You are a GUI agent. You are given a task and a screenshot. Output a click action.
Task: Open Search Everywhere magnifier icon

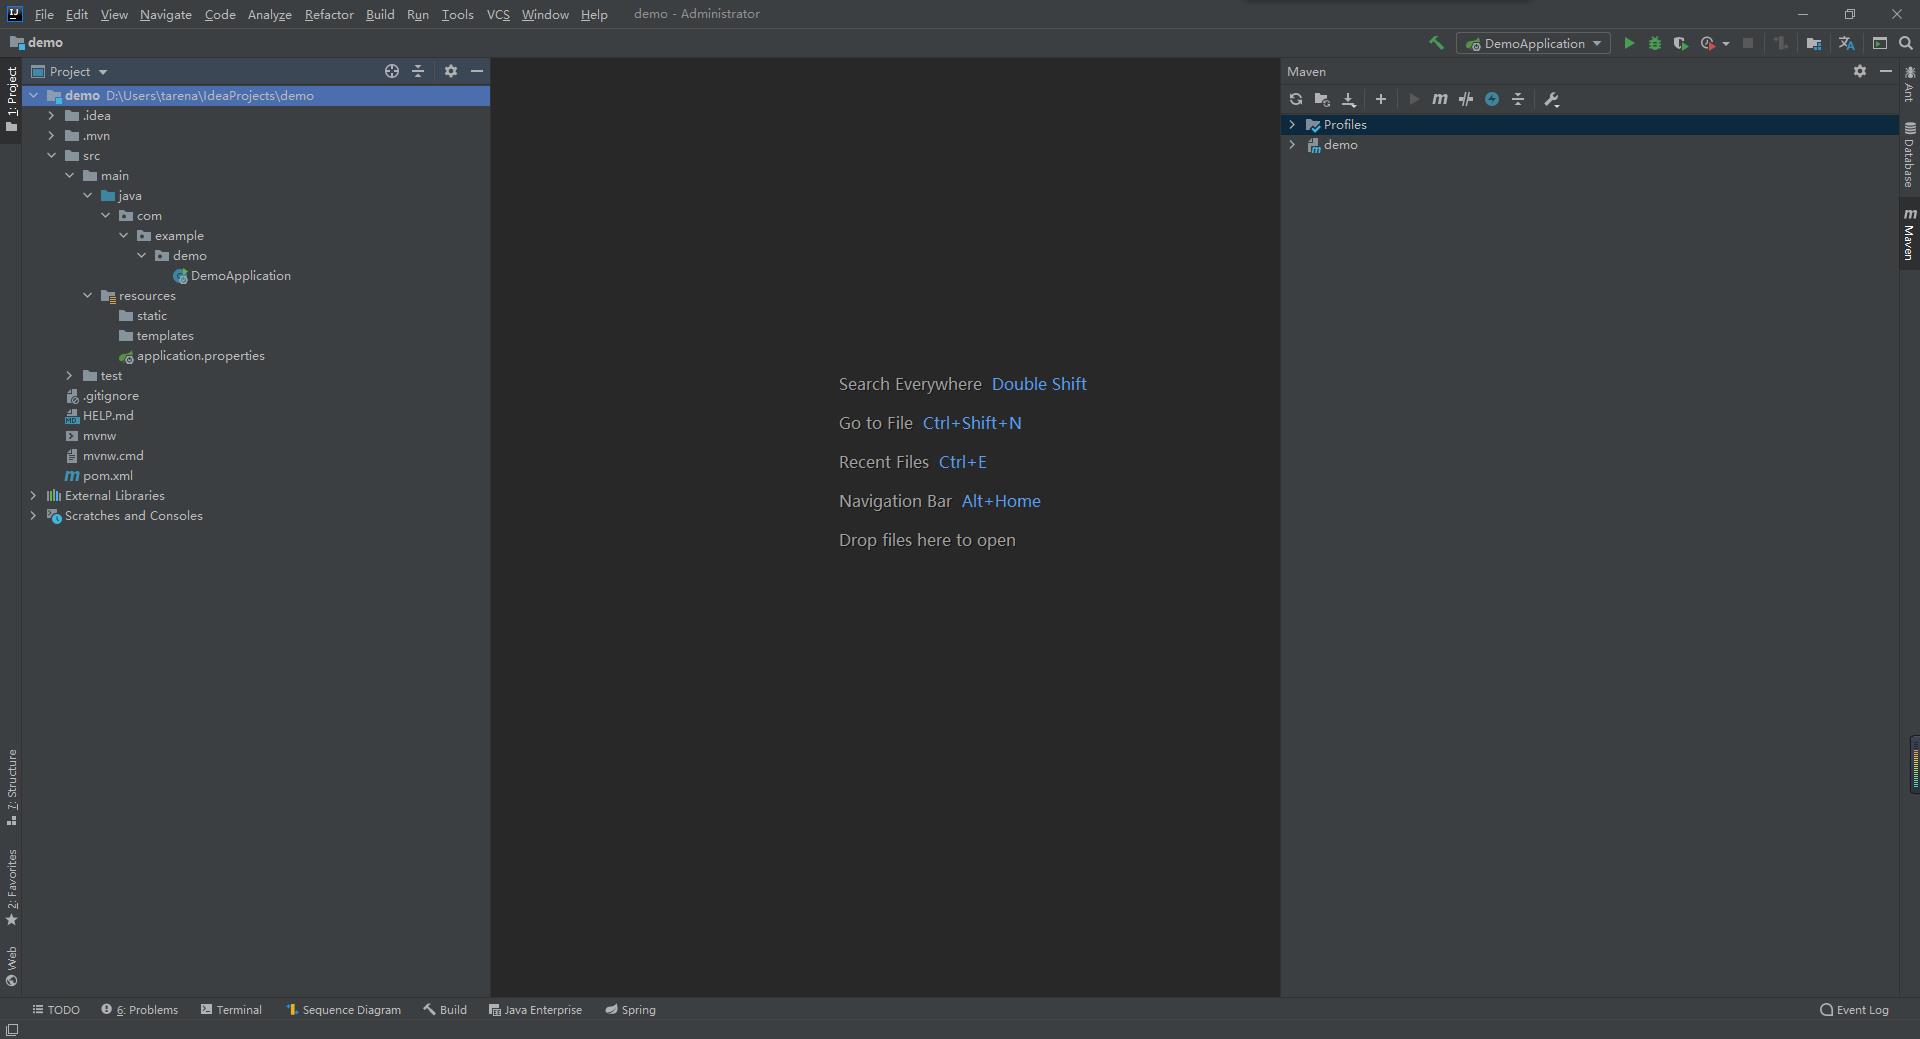tap(1906, 43)
